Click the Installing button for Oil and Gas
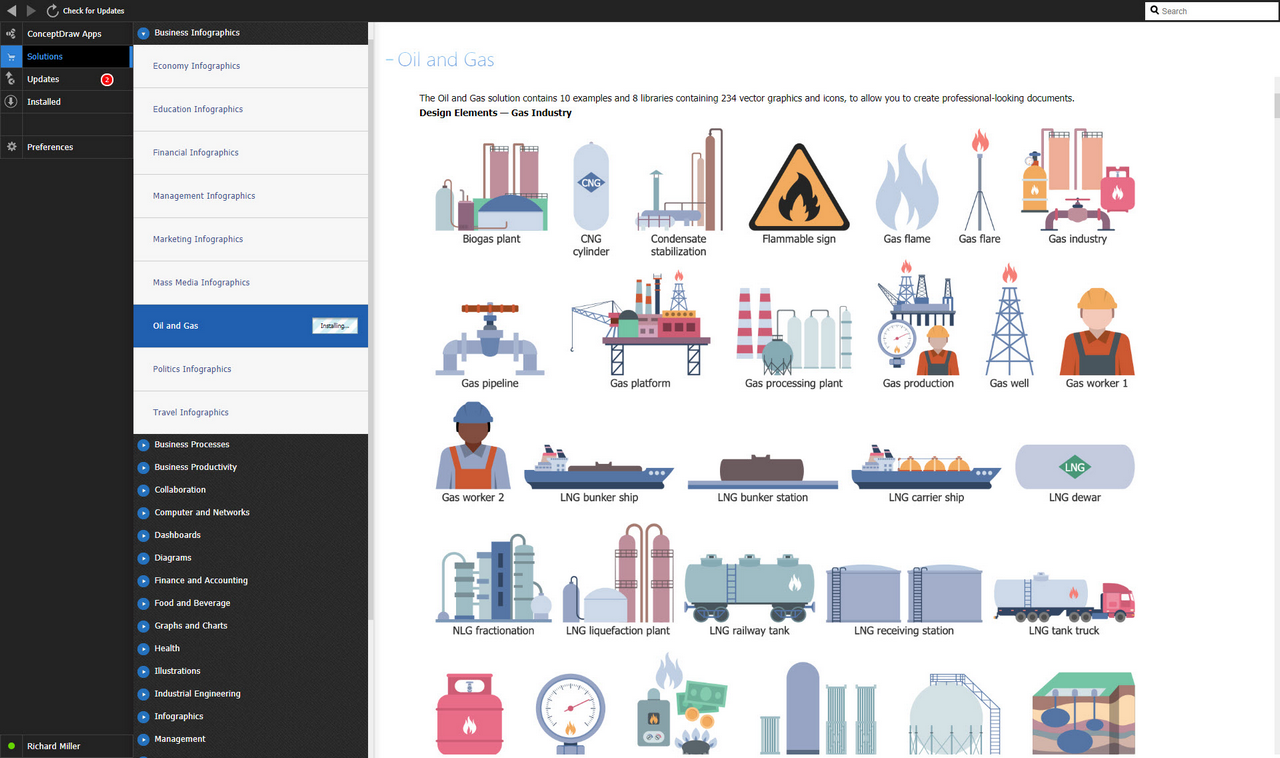 (x=334, y=326)
